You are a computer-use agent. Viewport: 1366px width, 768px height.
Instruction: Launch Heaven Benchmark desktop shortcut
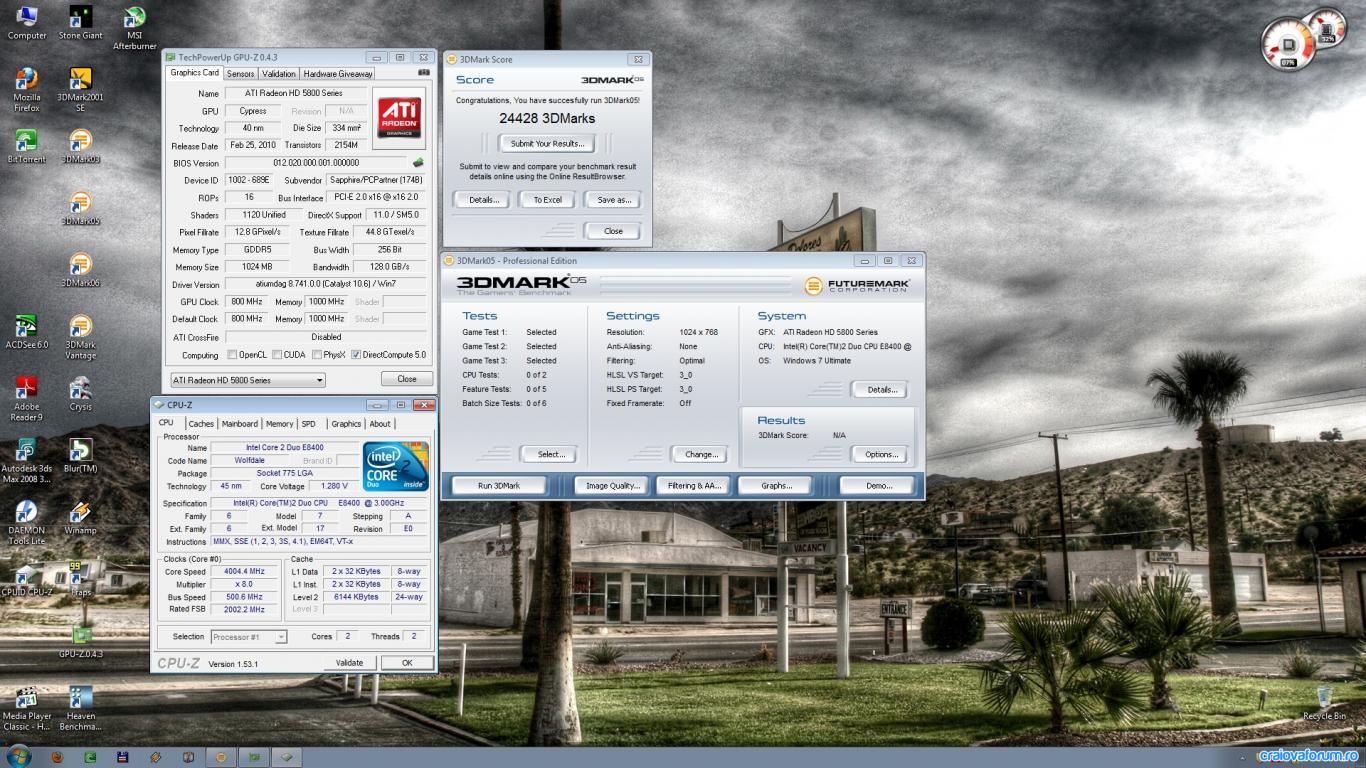[80, 709]
